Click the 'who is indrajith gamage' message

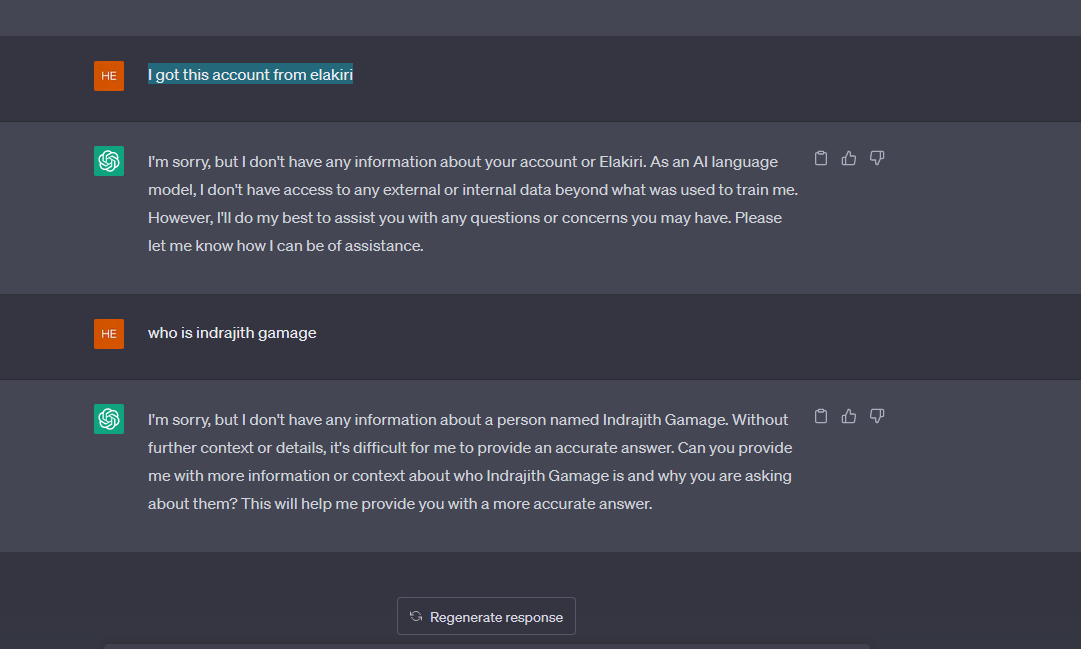(x=232, y=332)
